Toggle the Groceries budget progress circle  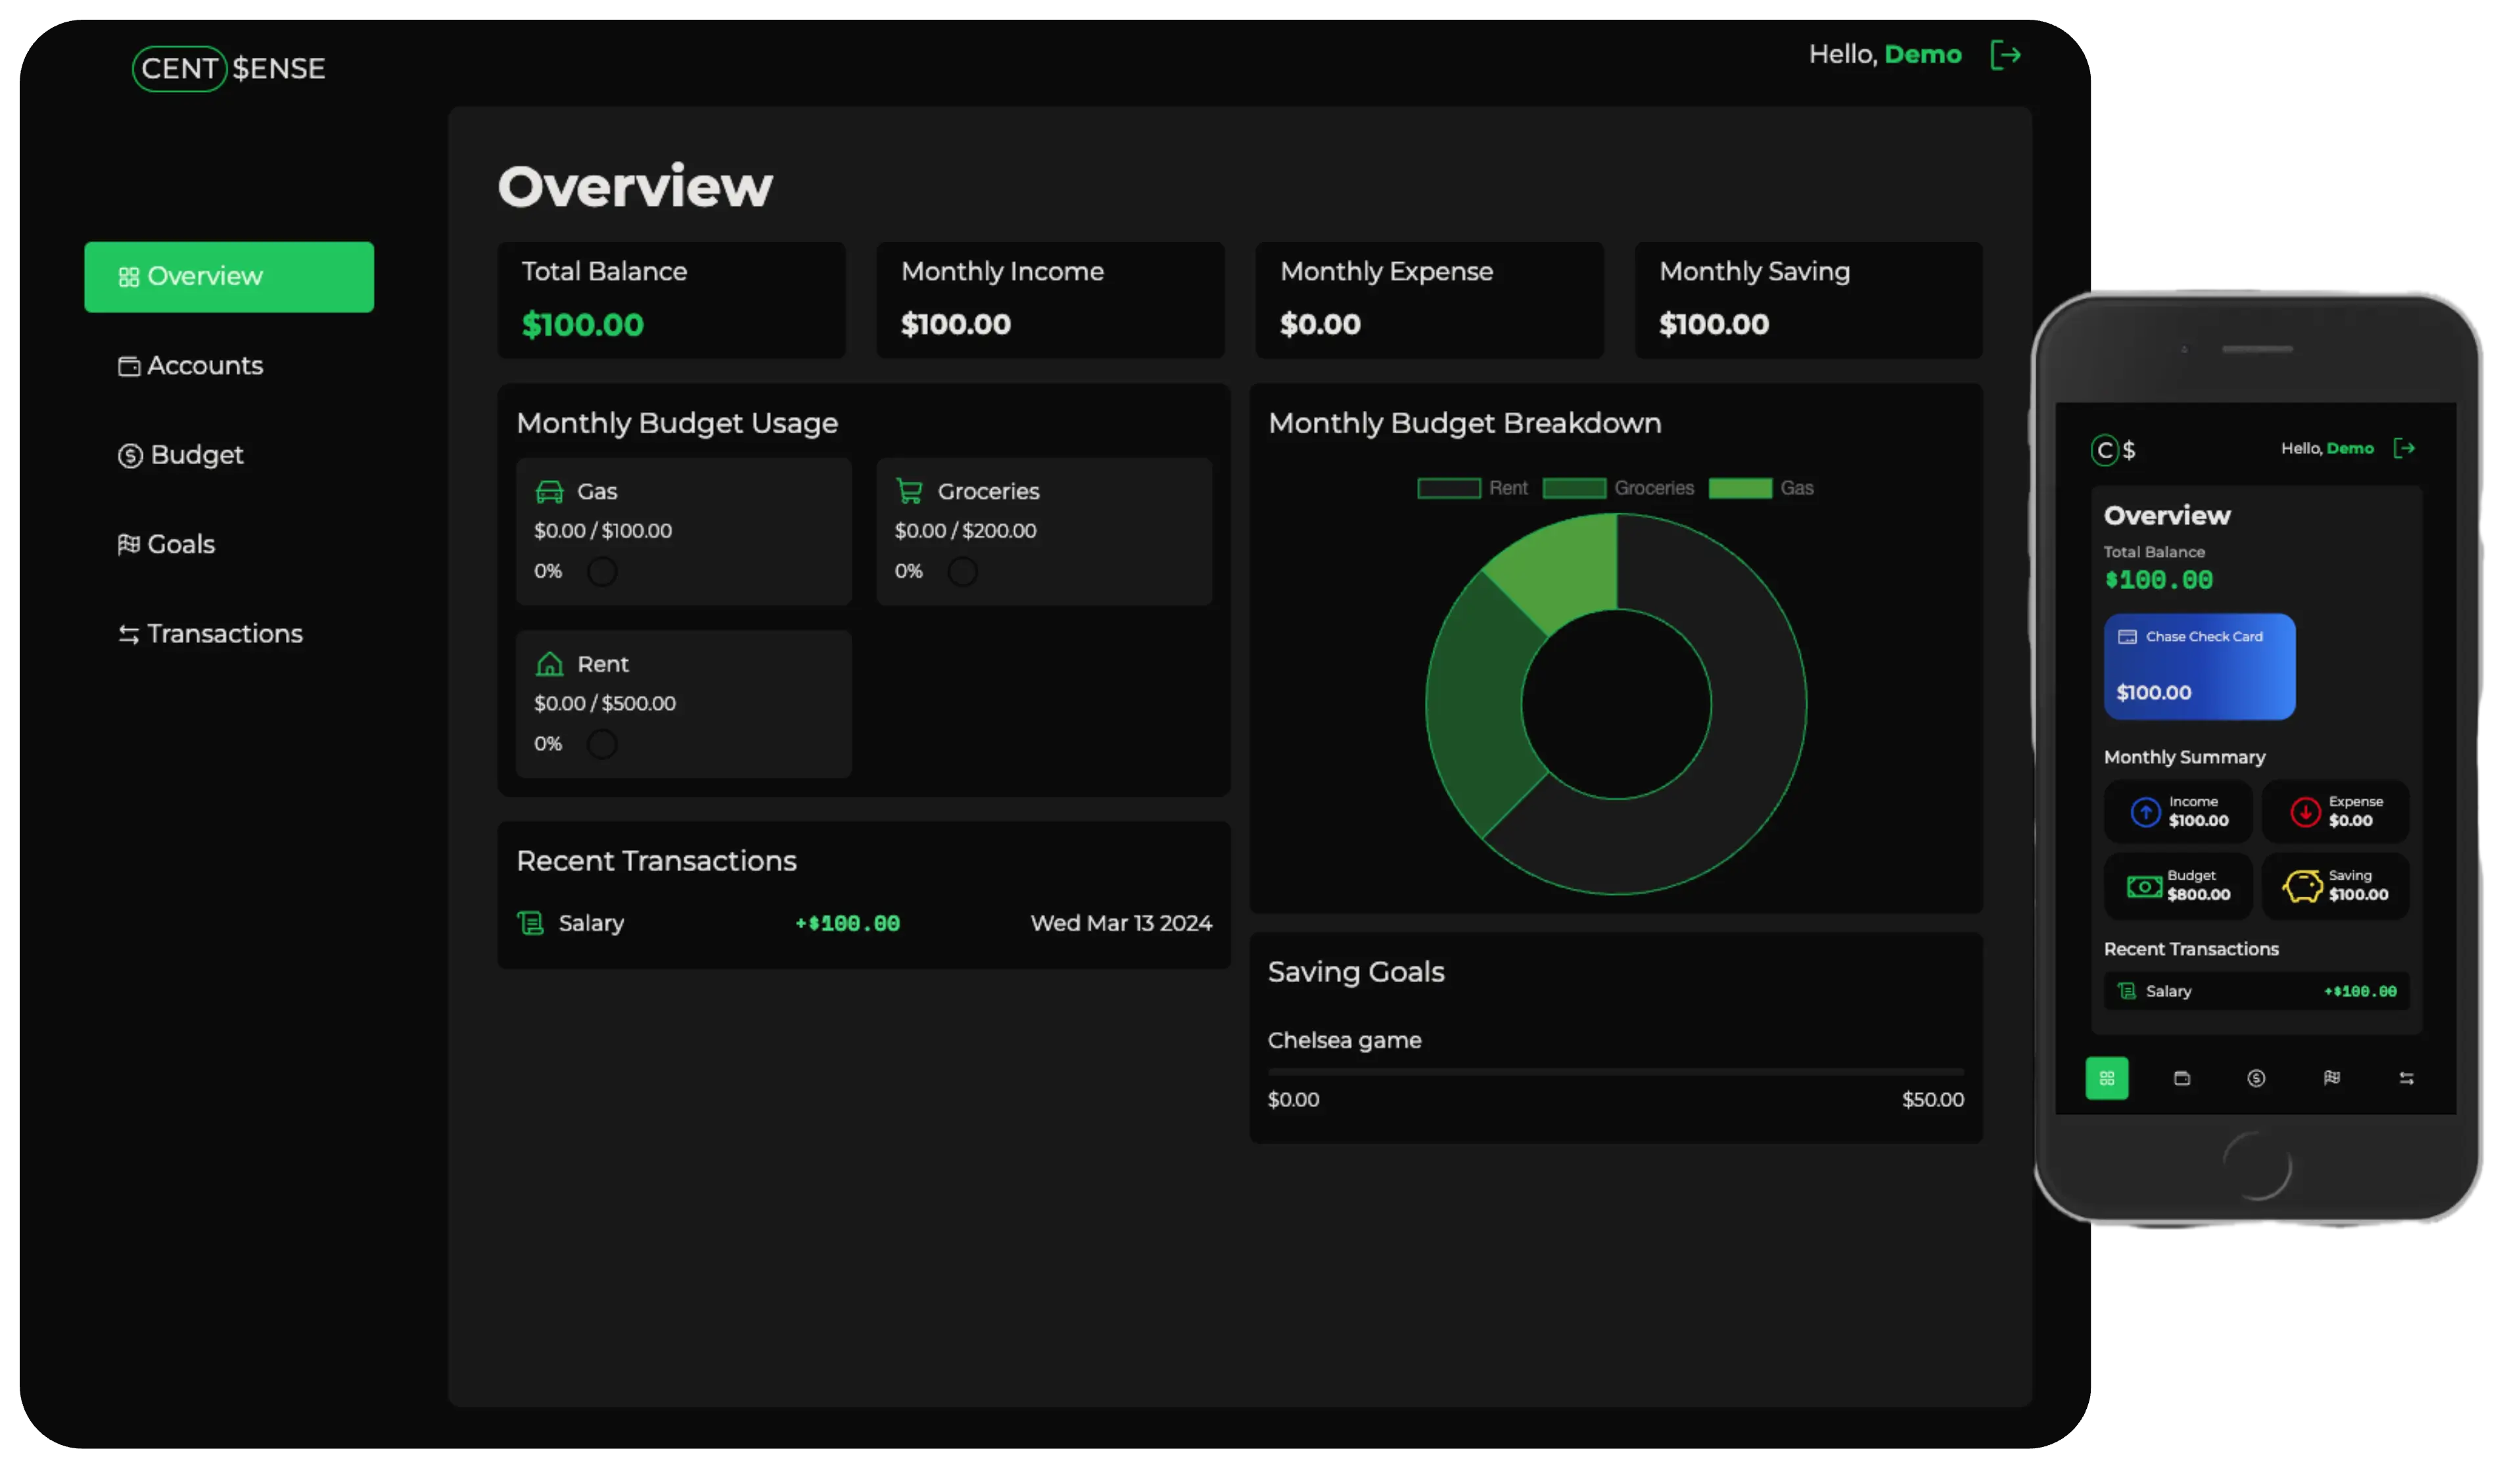coord(963,571)
